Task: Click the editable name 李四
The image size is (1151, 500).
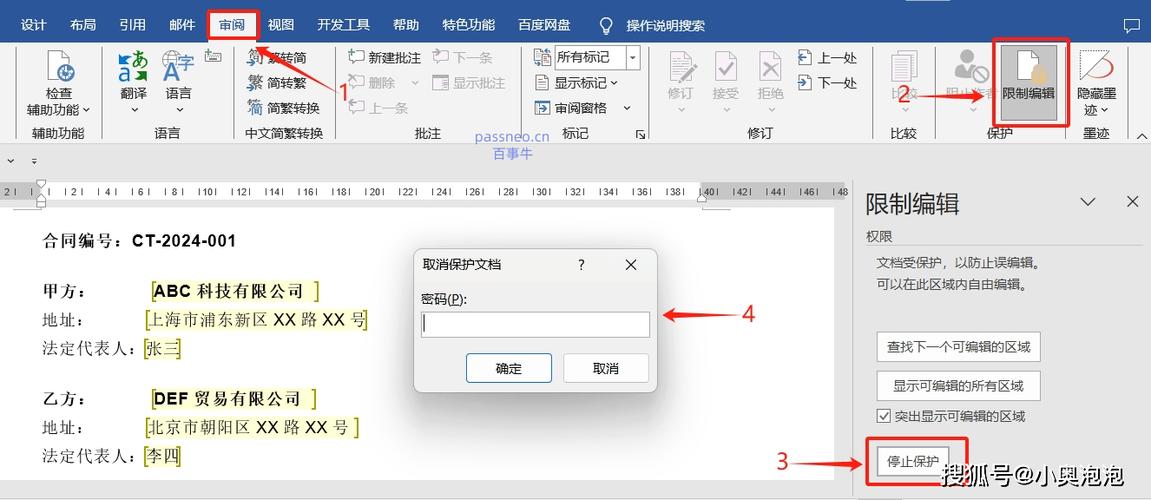Action: point(162,456)
